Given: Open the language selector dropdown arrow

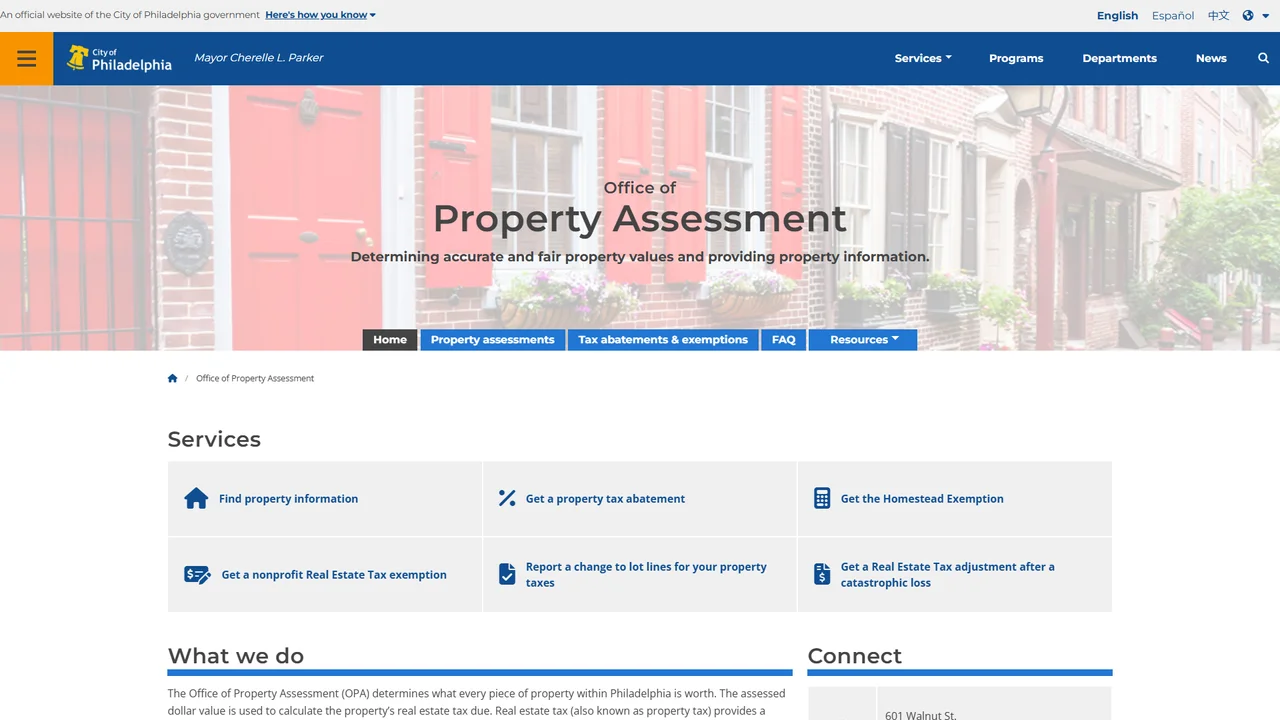Looking at the screenshot, I should (1265, 16).
